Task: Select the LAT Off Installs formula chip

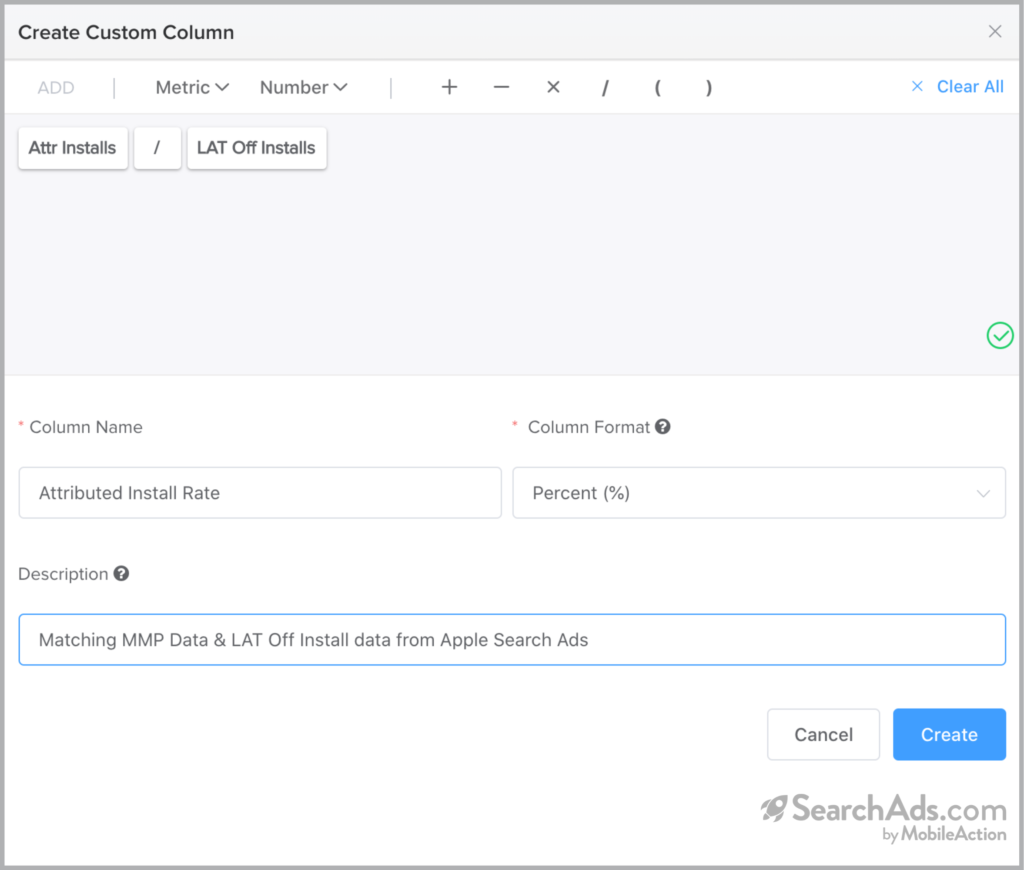Action: pos(256,148)
